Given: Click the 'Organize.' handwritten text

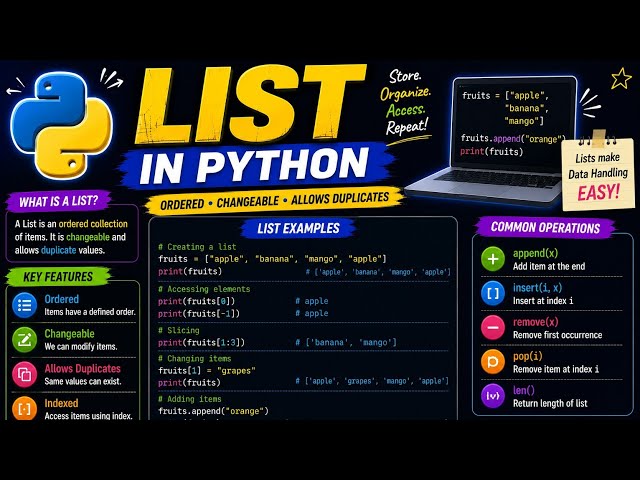Looking at the screenshot, I should 405,93.
